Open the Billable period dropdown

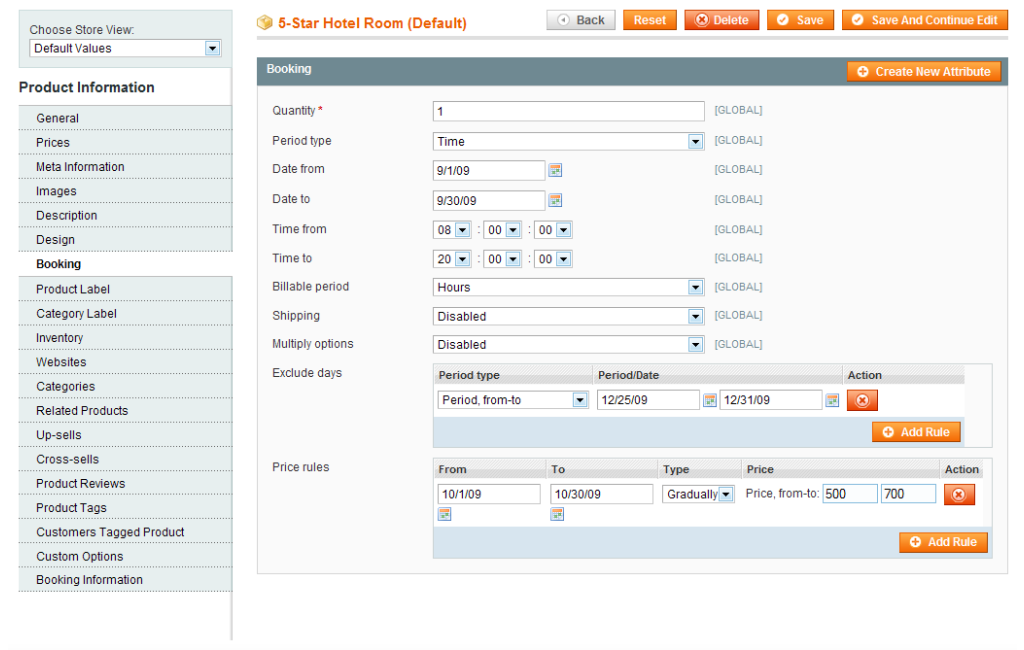[568, 287]
